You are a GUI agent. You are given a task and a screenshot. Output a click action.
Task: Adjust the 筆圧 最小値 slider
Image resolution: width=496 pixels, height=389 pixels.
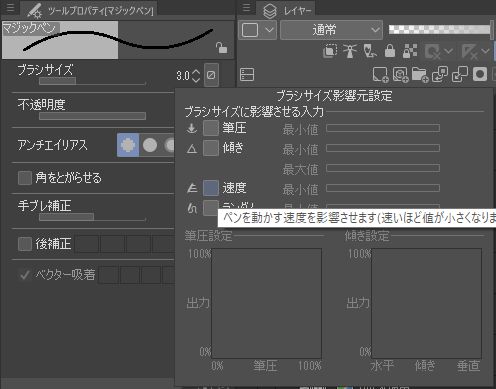[383, 128]
